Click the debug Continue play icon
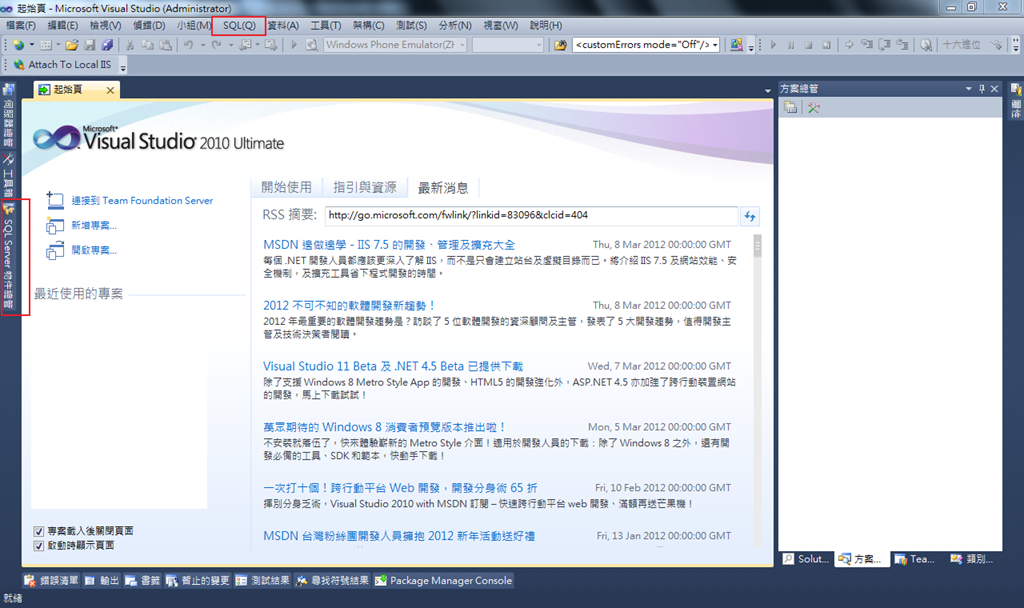This screenshot has width=1024, height=608. (x=773, y=45)
